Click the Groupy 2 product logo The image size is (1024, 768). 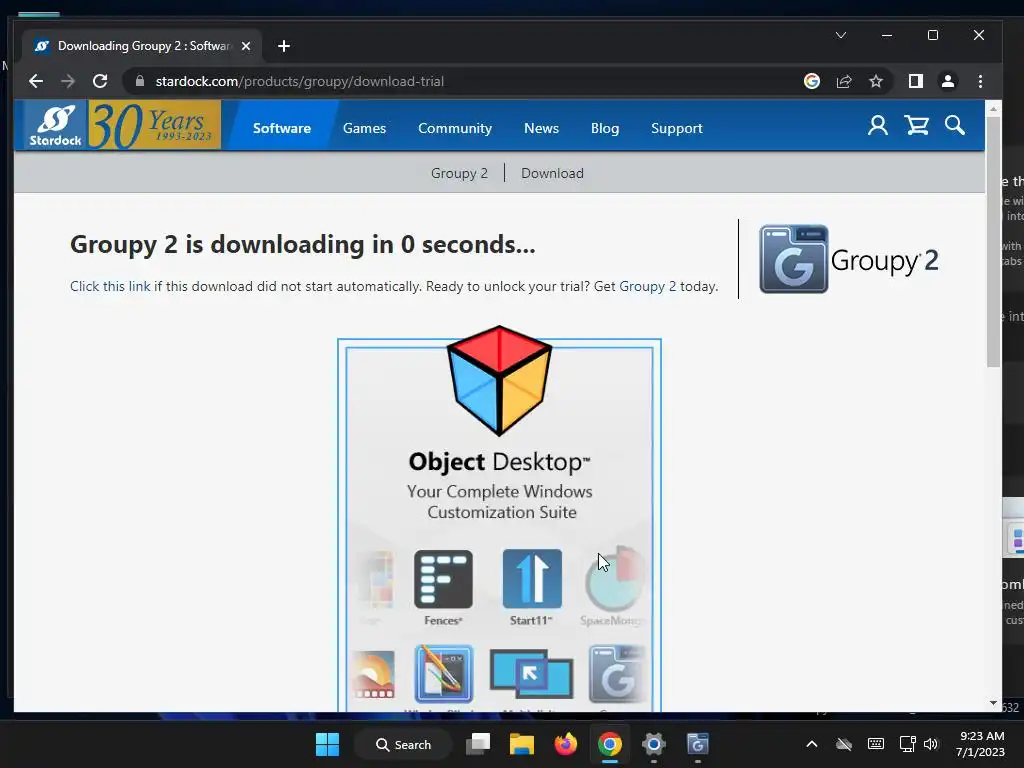click(849, 259)
